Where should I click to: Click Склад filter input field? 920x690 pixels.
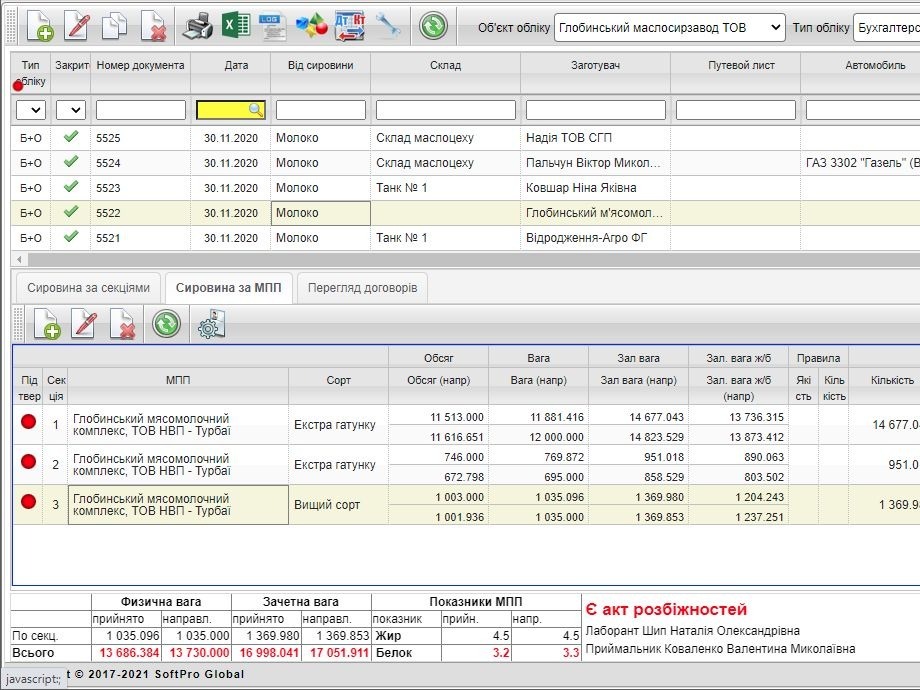(x=446, y=110)
